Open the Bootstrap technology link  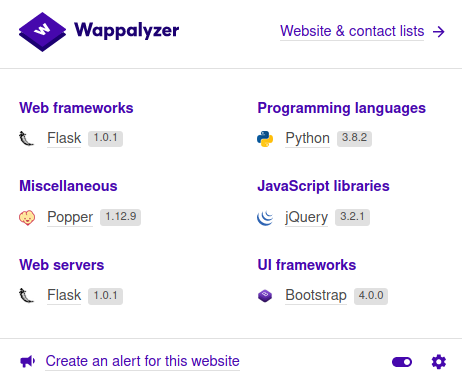click(316, 295)
